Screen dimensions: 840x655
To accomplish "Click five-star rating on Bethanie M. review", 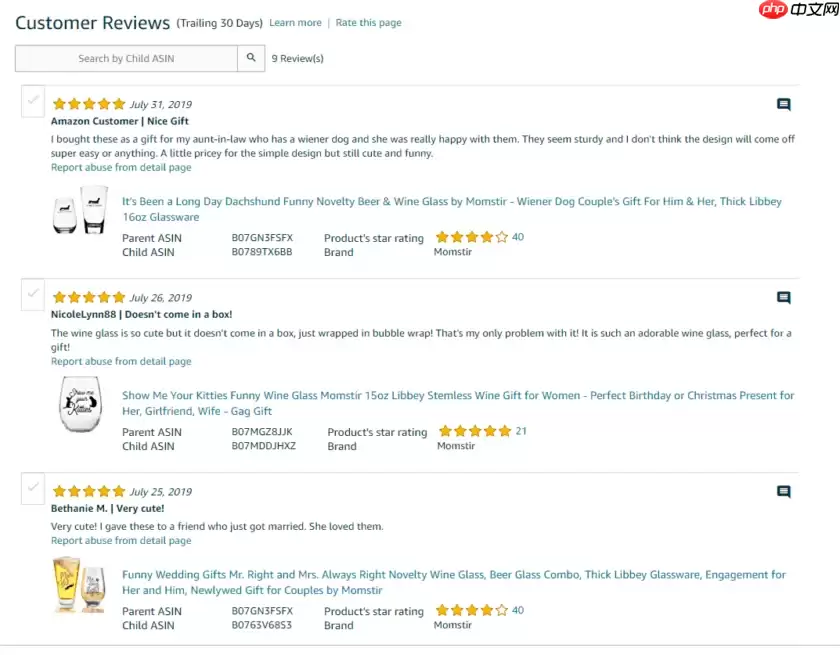I will [x=89, y=492].
